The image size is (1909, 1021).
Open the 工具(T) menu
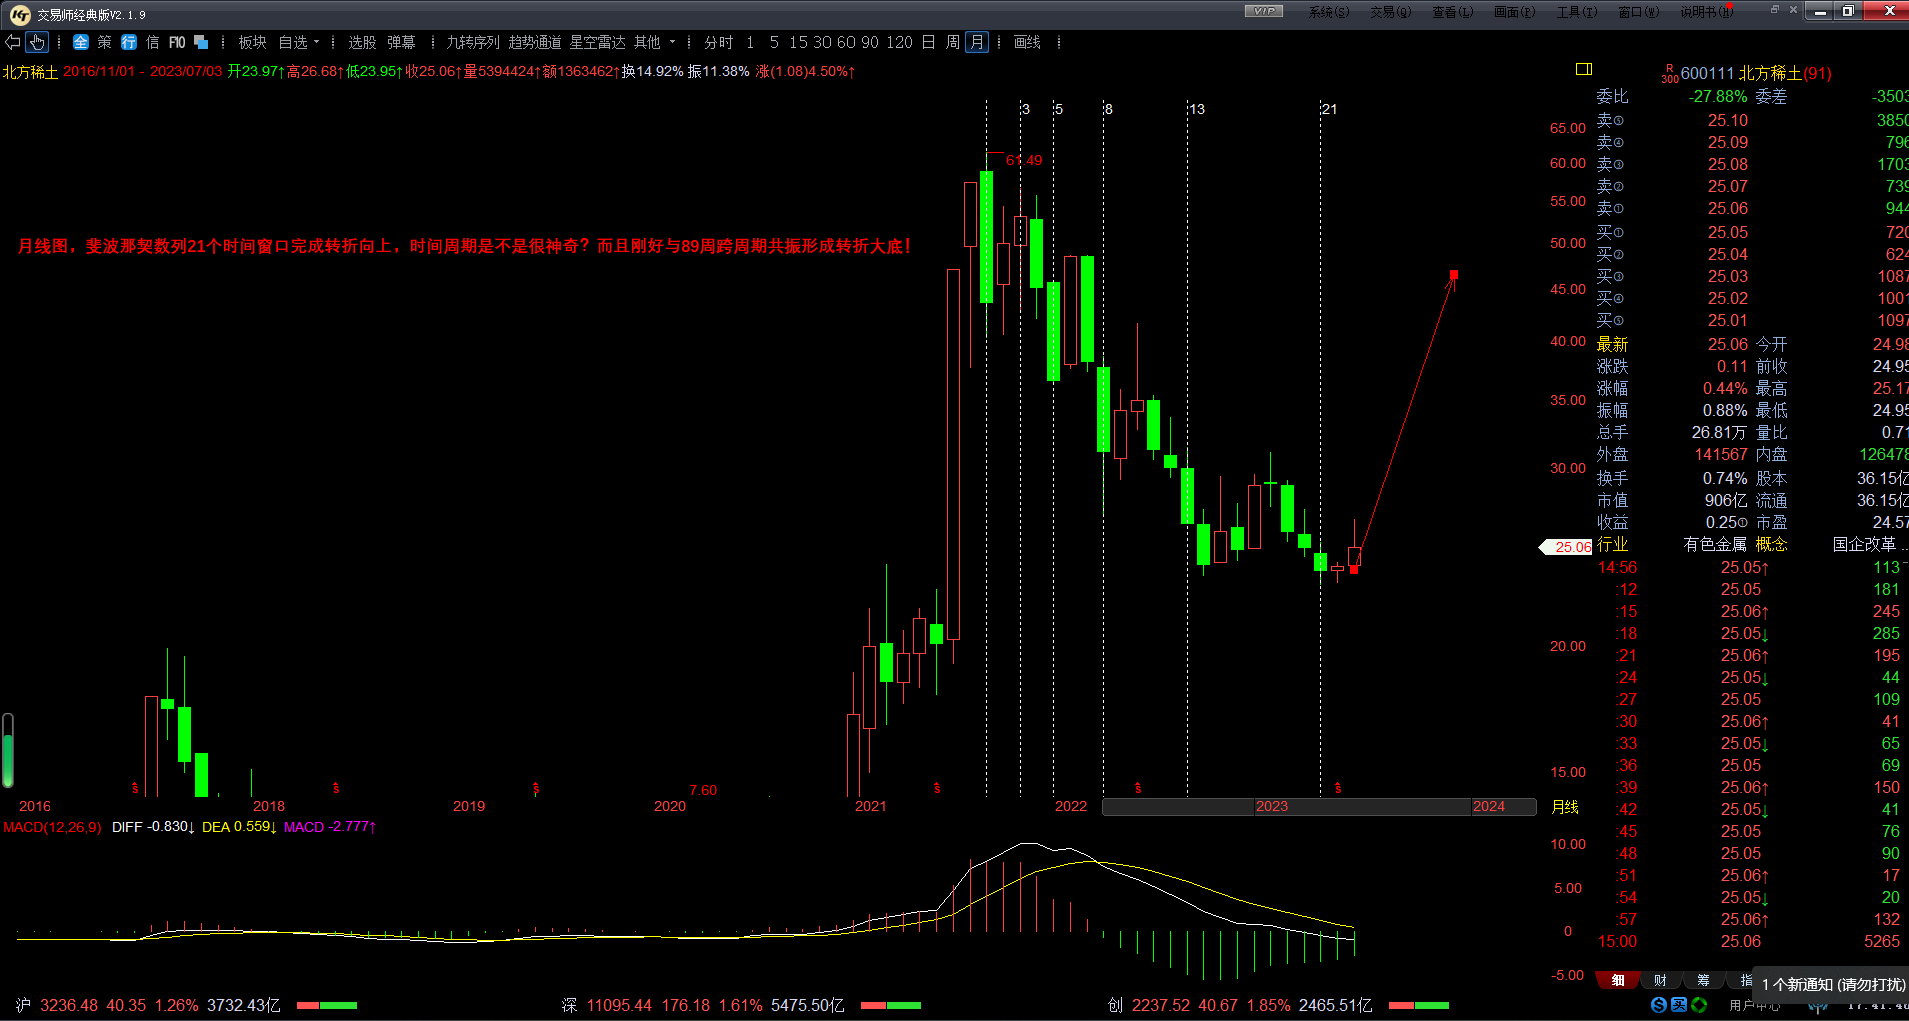pyautogui.click(x=1577, y=12)
